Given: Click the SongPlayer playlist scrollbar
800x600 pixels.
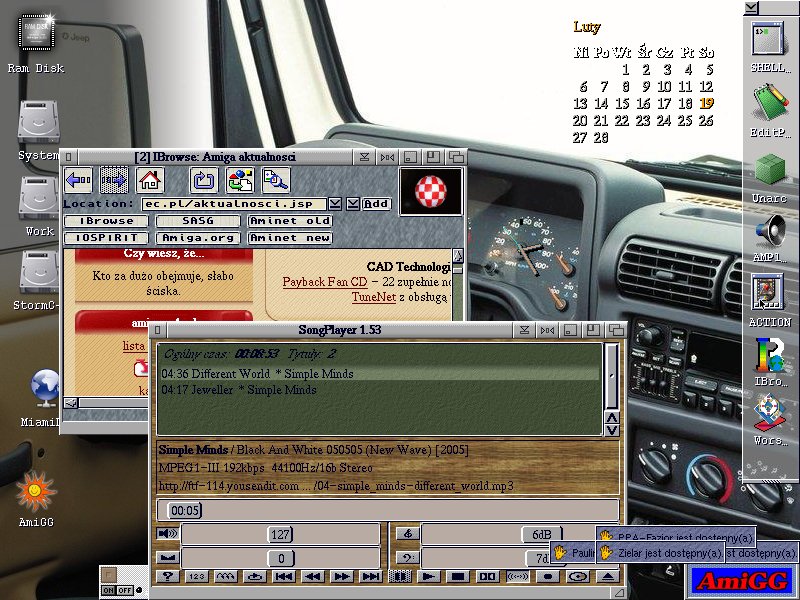Looking at the screenshot, I should (612, 376).
